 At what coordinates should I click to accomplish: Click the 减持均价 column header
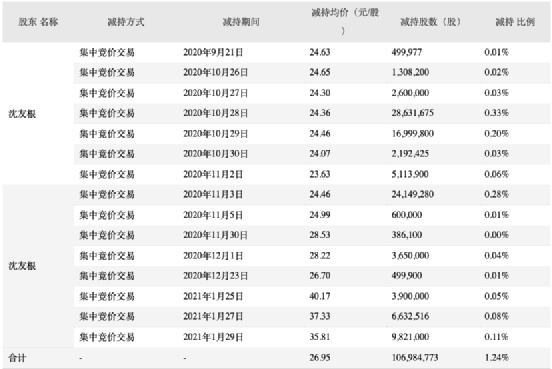coord(345,21)
